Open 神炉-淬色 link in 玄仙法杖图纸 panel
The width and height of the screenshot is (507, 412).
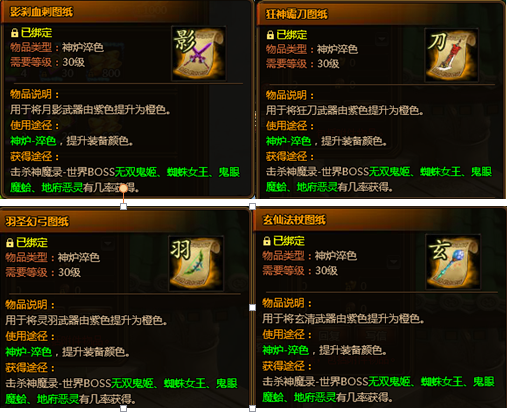[286, 350]
